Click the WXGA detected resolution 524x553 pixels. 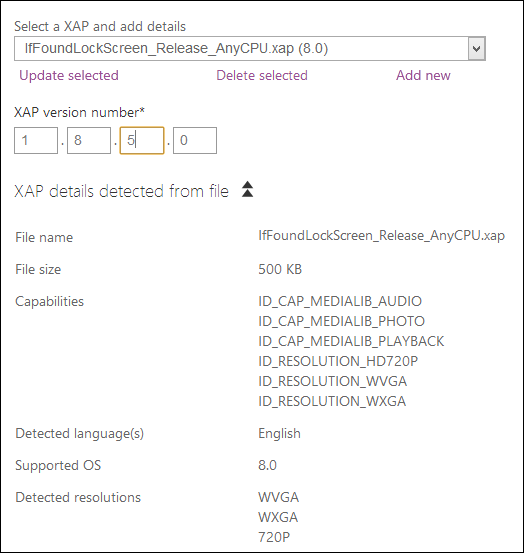(278, 517)
